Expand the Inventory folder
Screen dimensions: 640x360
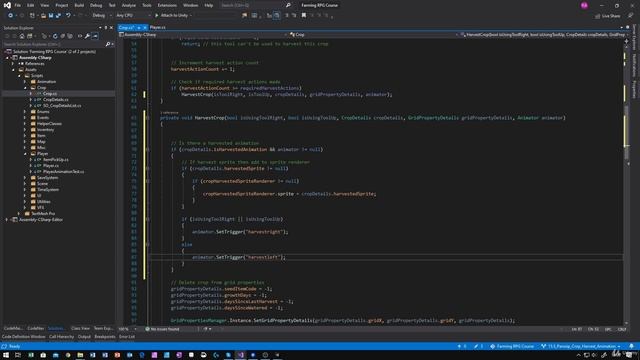click(x=25, y=129)
